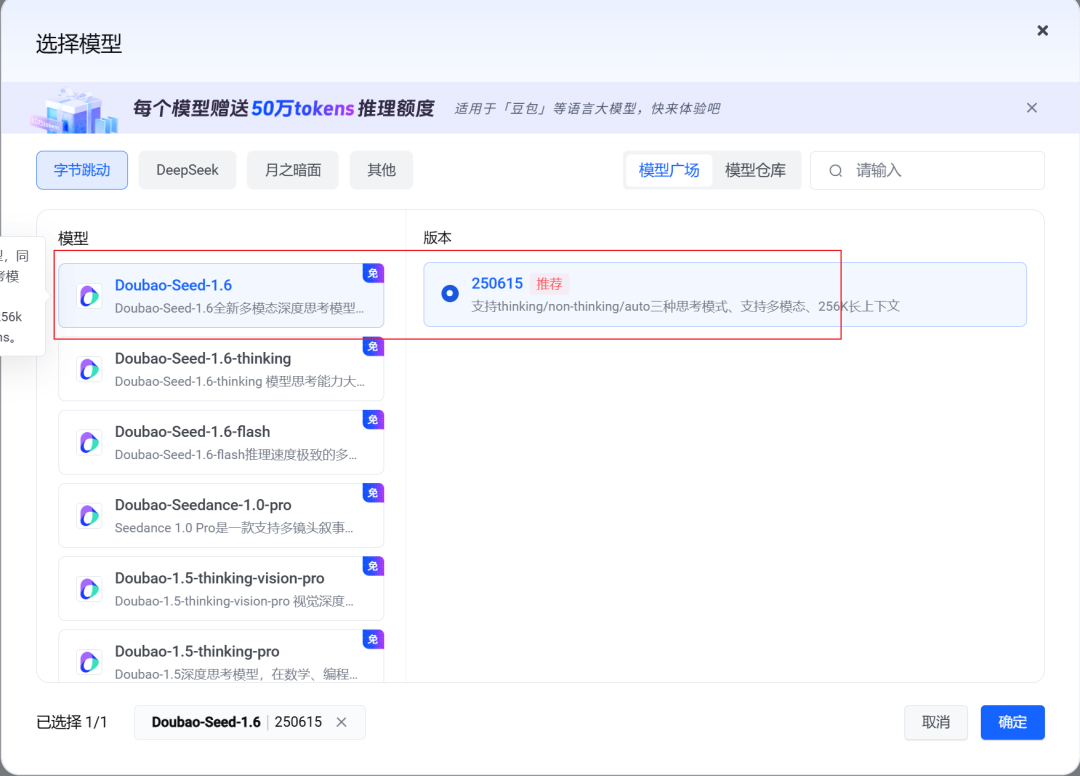The height and width of the screenshot is (776, 1080).
Task: Click the 免 badge on Doubao-Seed-1.6-flash
Action: point(373,420)
